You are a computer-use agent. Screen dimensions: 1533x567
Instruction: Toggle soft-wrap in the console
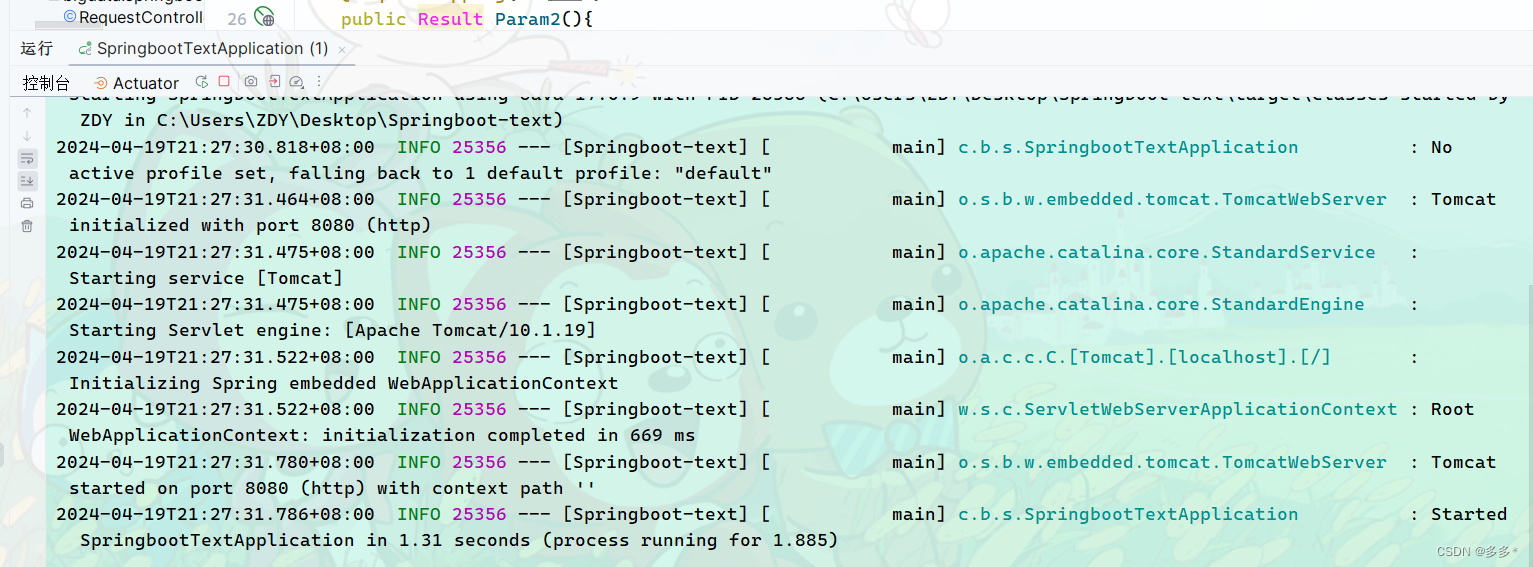pyautogui.click(x=27, y=158)
